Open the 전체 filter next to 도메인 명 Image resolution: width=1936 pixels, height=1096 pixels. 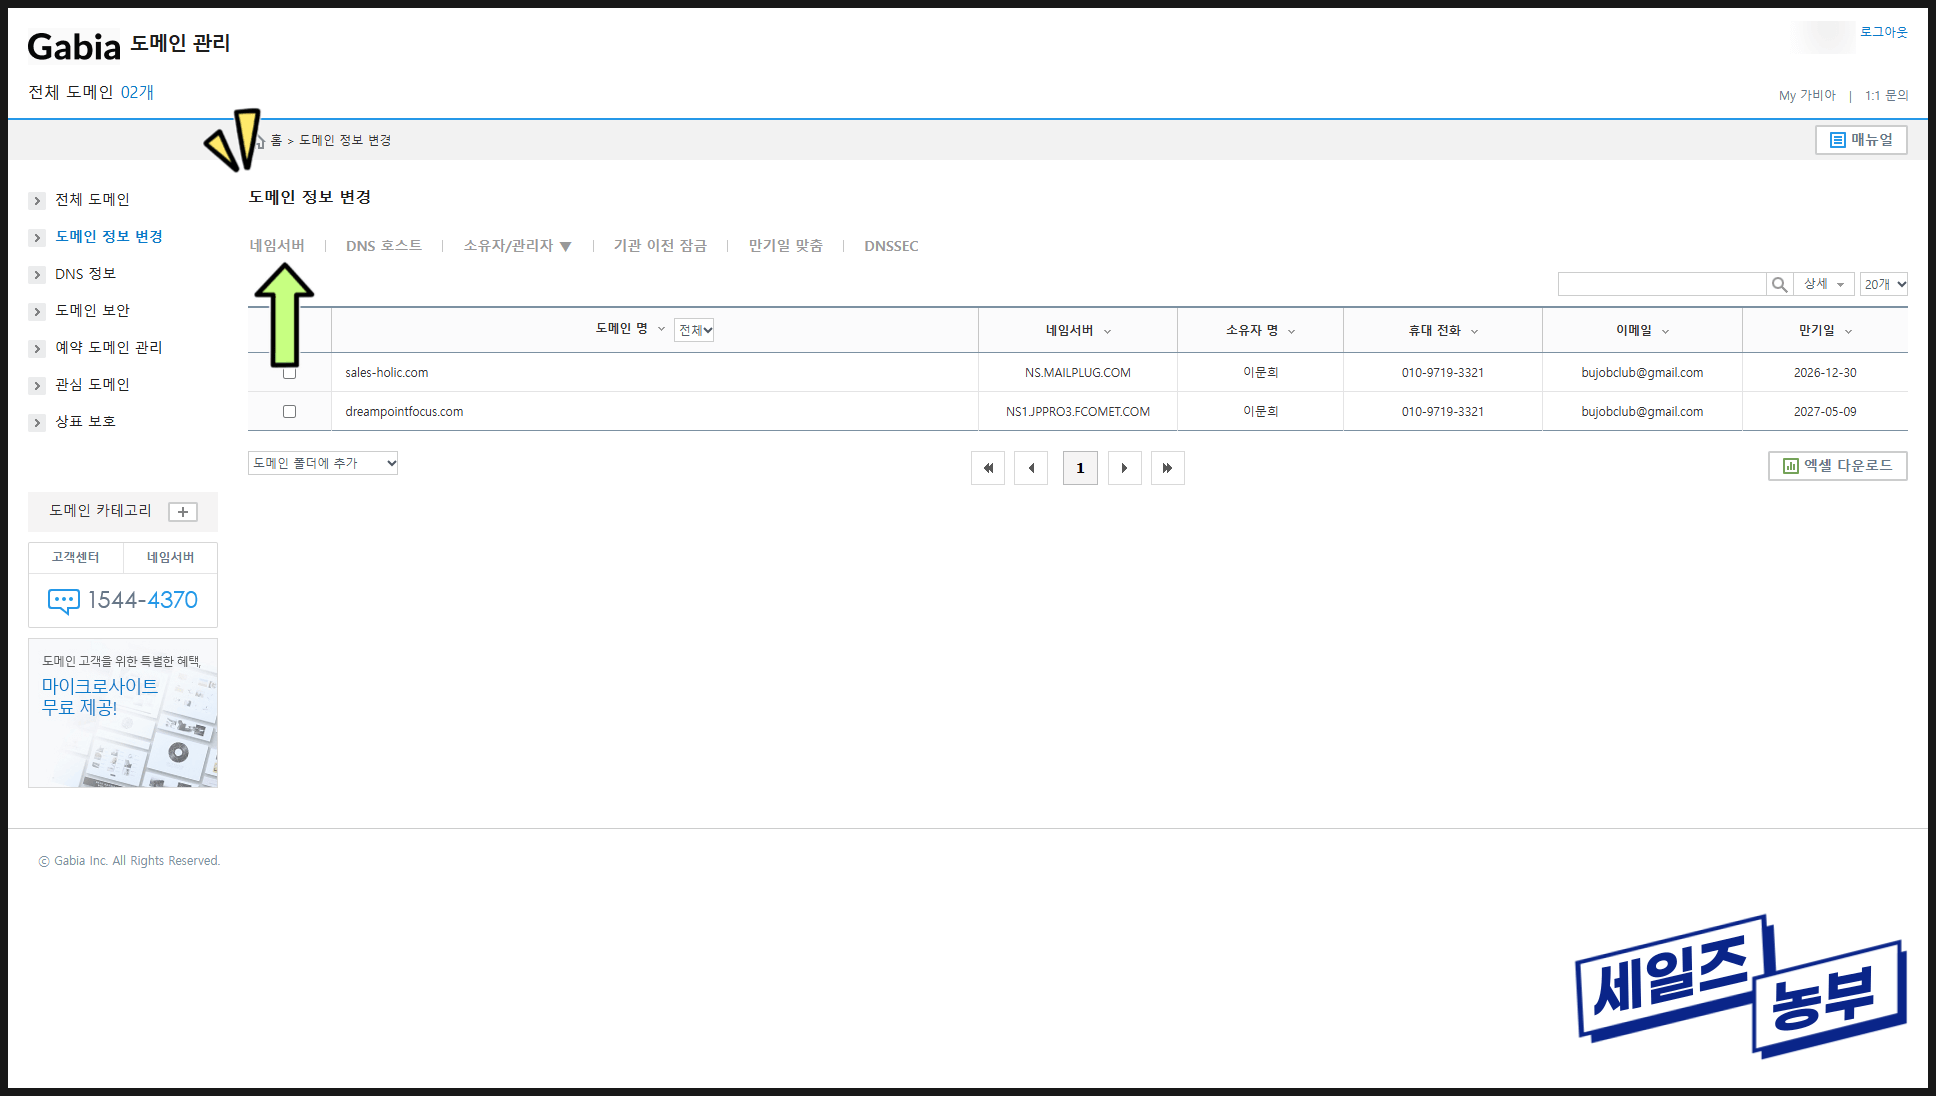(694, 330)
